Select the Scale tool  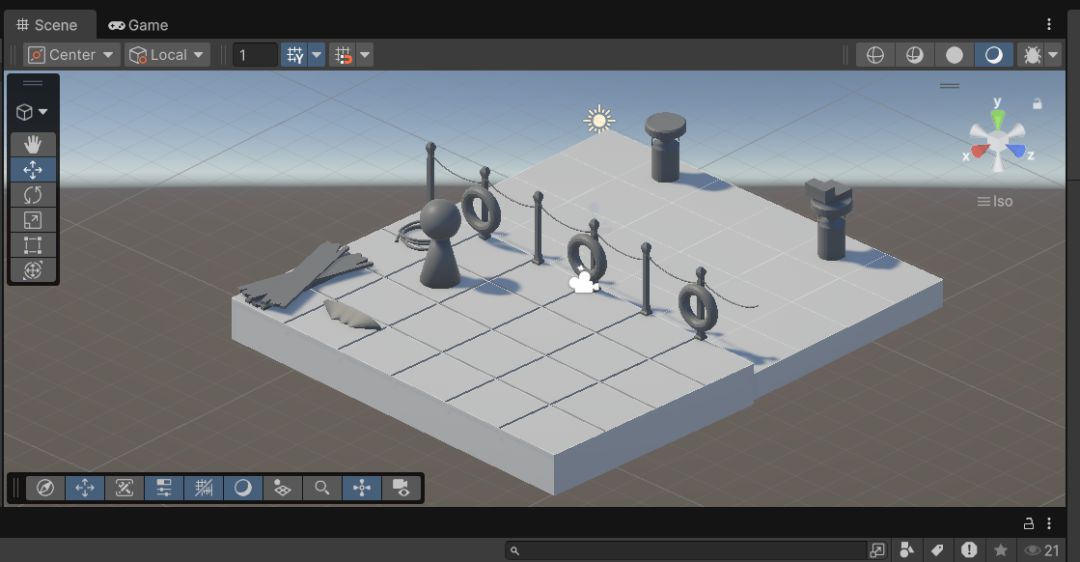click(32, 220)
